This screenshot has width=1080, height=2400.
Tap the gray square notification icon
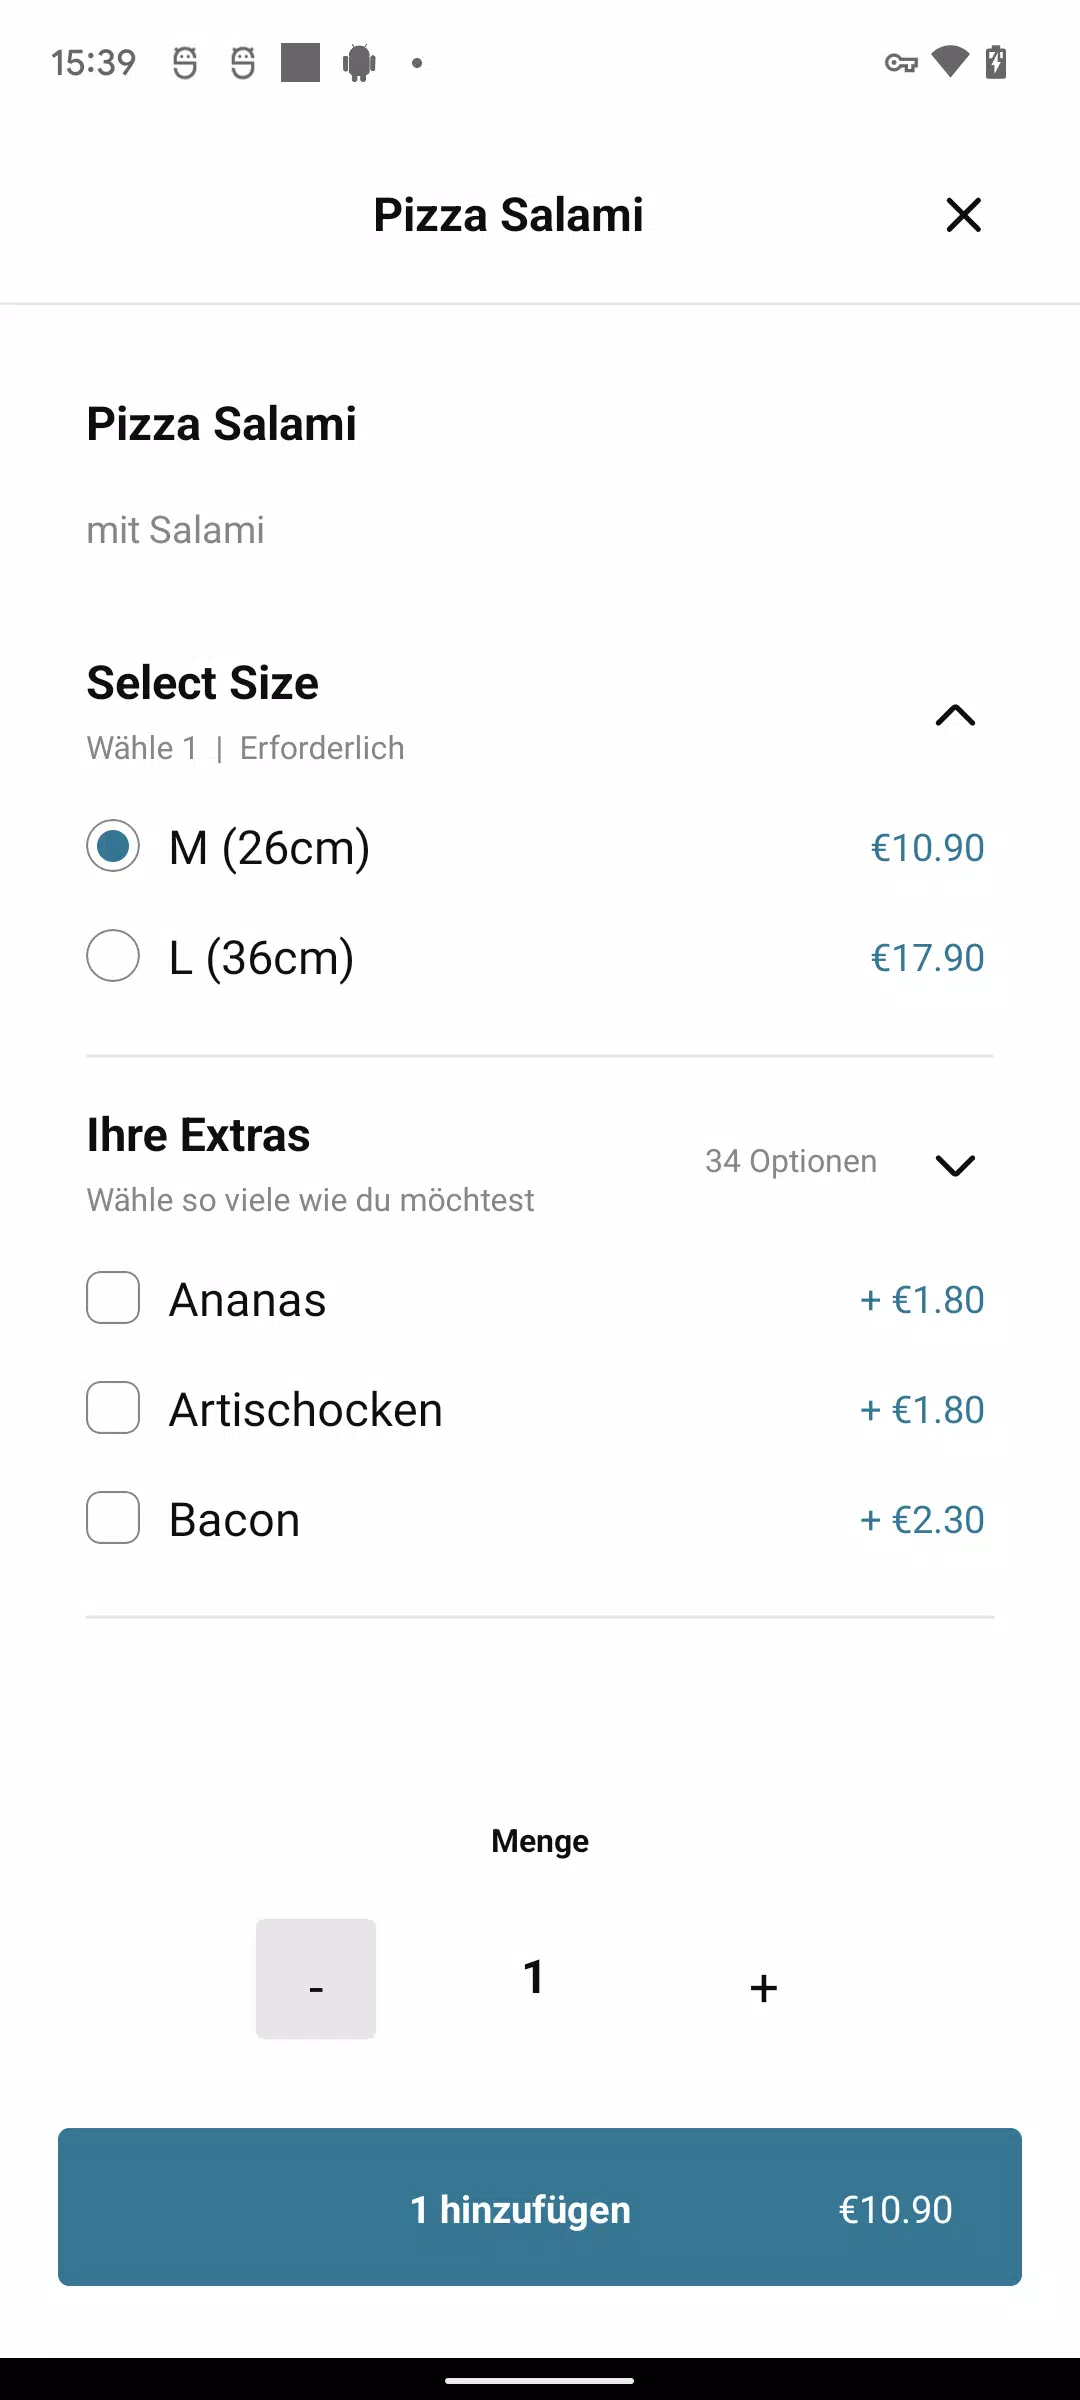(x=300, y=62)
